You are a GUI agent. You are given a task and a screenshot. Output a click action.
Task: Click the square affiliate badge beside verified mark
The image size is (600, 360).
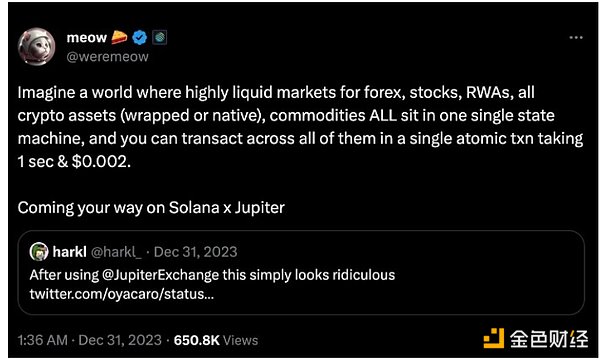click(x=160, y=37)
